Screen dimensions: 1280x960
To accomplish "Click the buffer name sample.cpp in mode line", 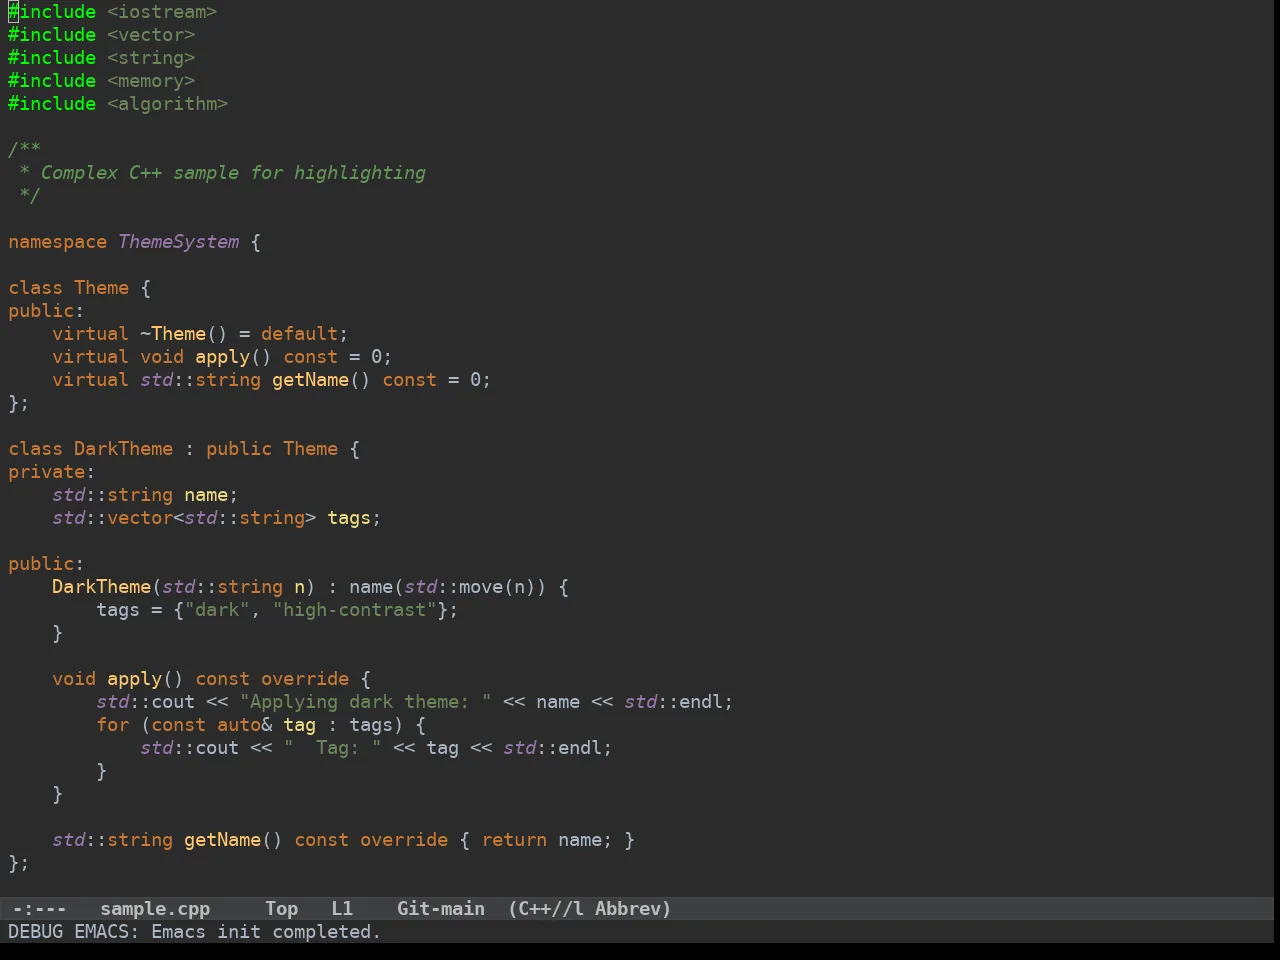I will tap(155, 909).
